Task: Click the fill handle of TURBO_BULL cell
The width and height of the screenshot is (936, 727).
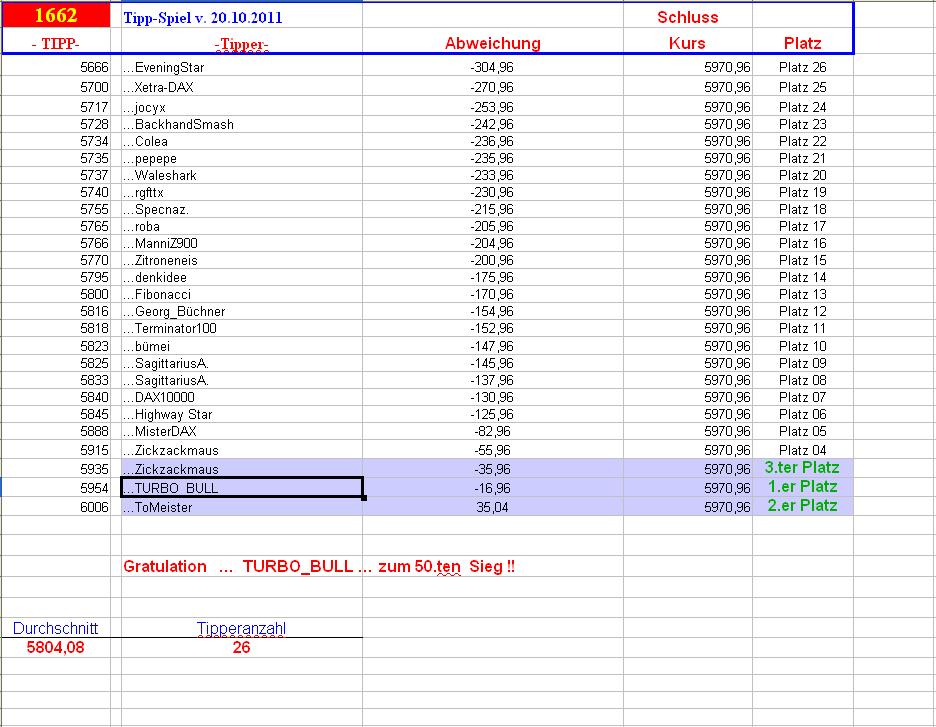Action: (x=364, y=498)
